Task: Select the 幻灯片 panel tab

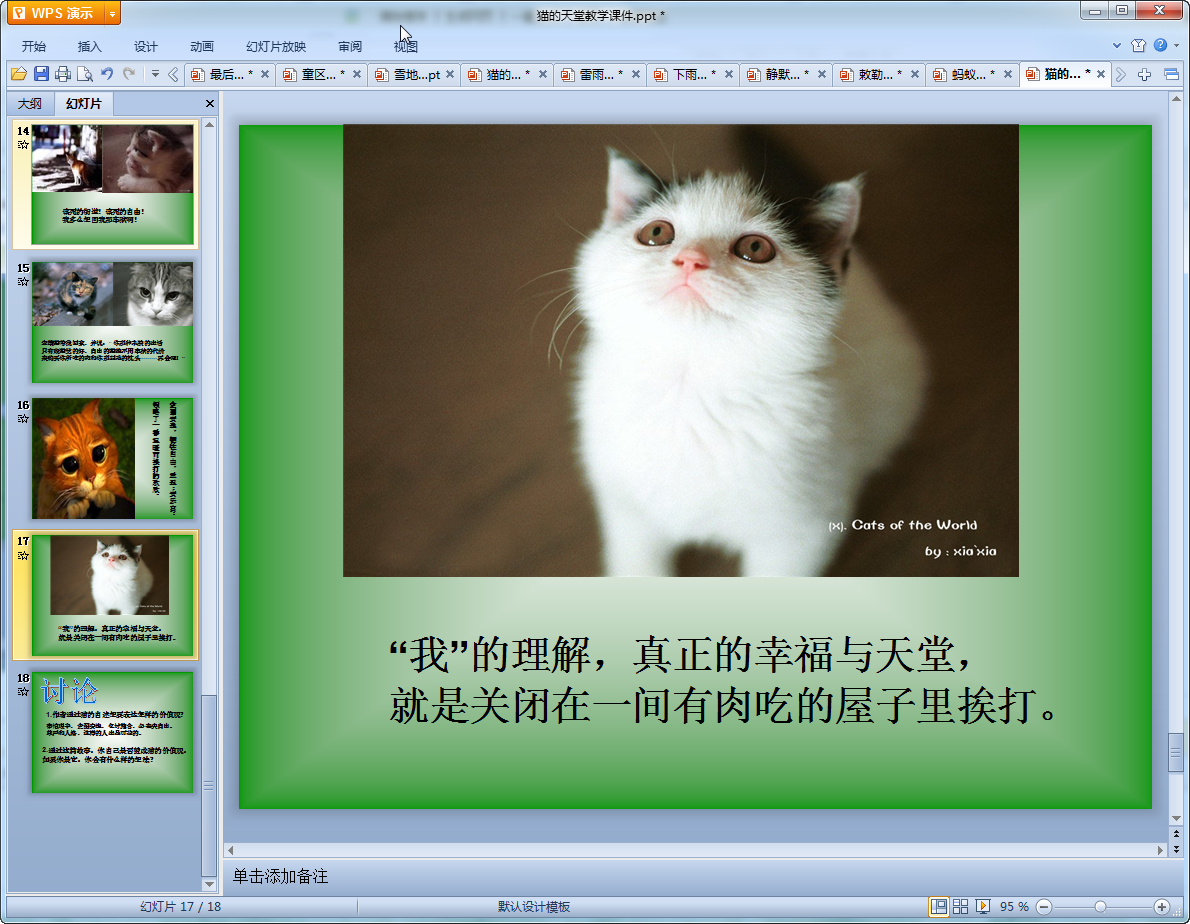Action: 83,103
